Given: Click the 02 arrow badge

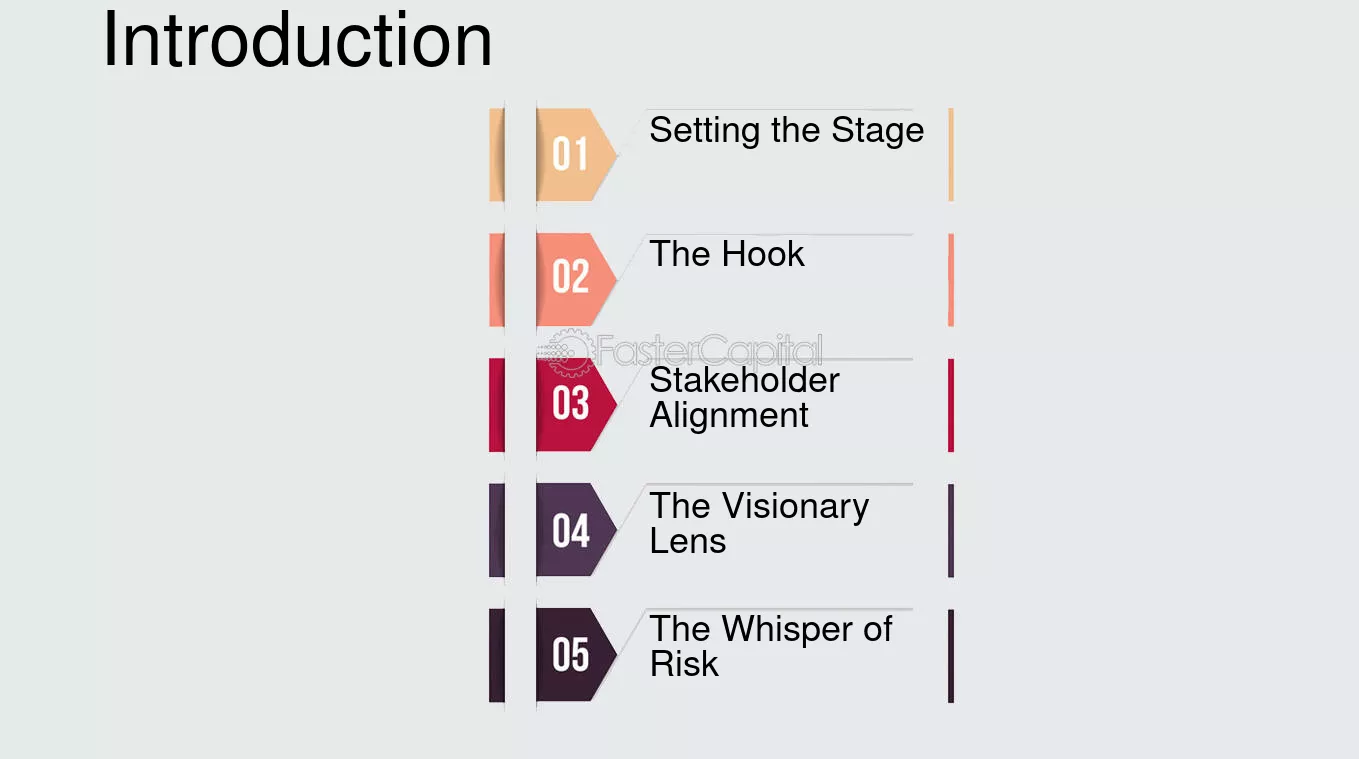Looking at the screenshot, I should [x=575, y=279].
